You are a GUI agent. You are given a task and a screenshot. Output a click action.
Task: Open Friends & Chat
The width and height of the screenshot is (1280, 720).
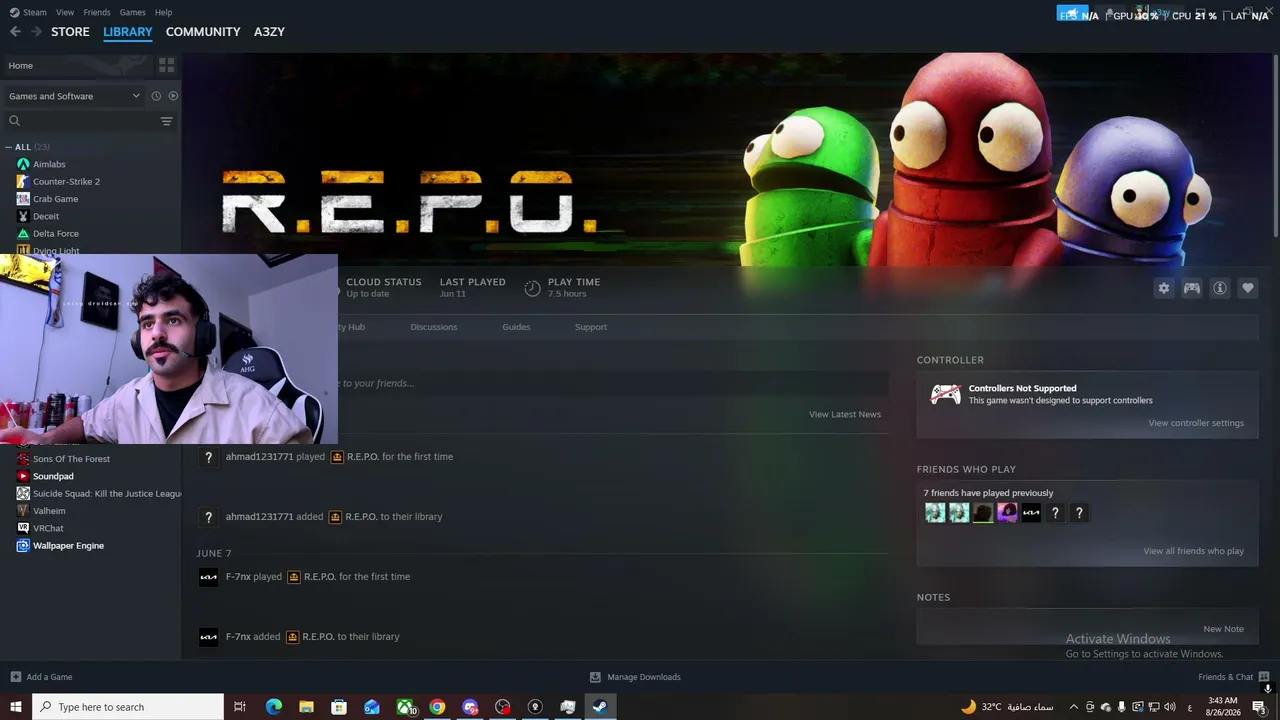click(x=1234, y=677)
